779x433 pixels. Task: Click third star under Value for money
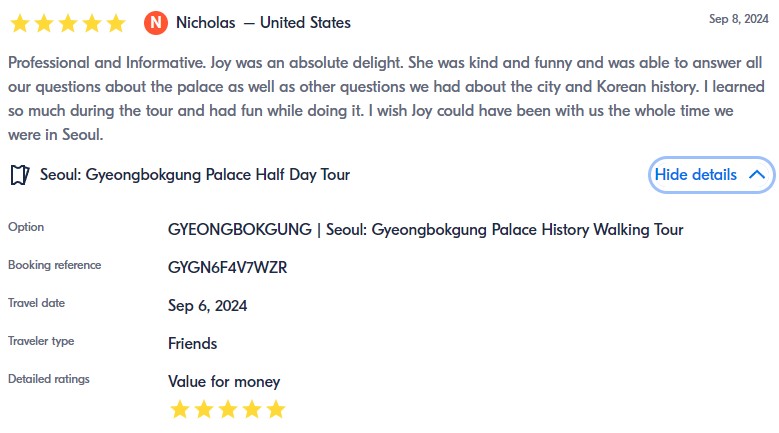click(x=228, y=409)
